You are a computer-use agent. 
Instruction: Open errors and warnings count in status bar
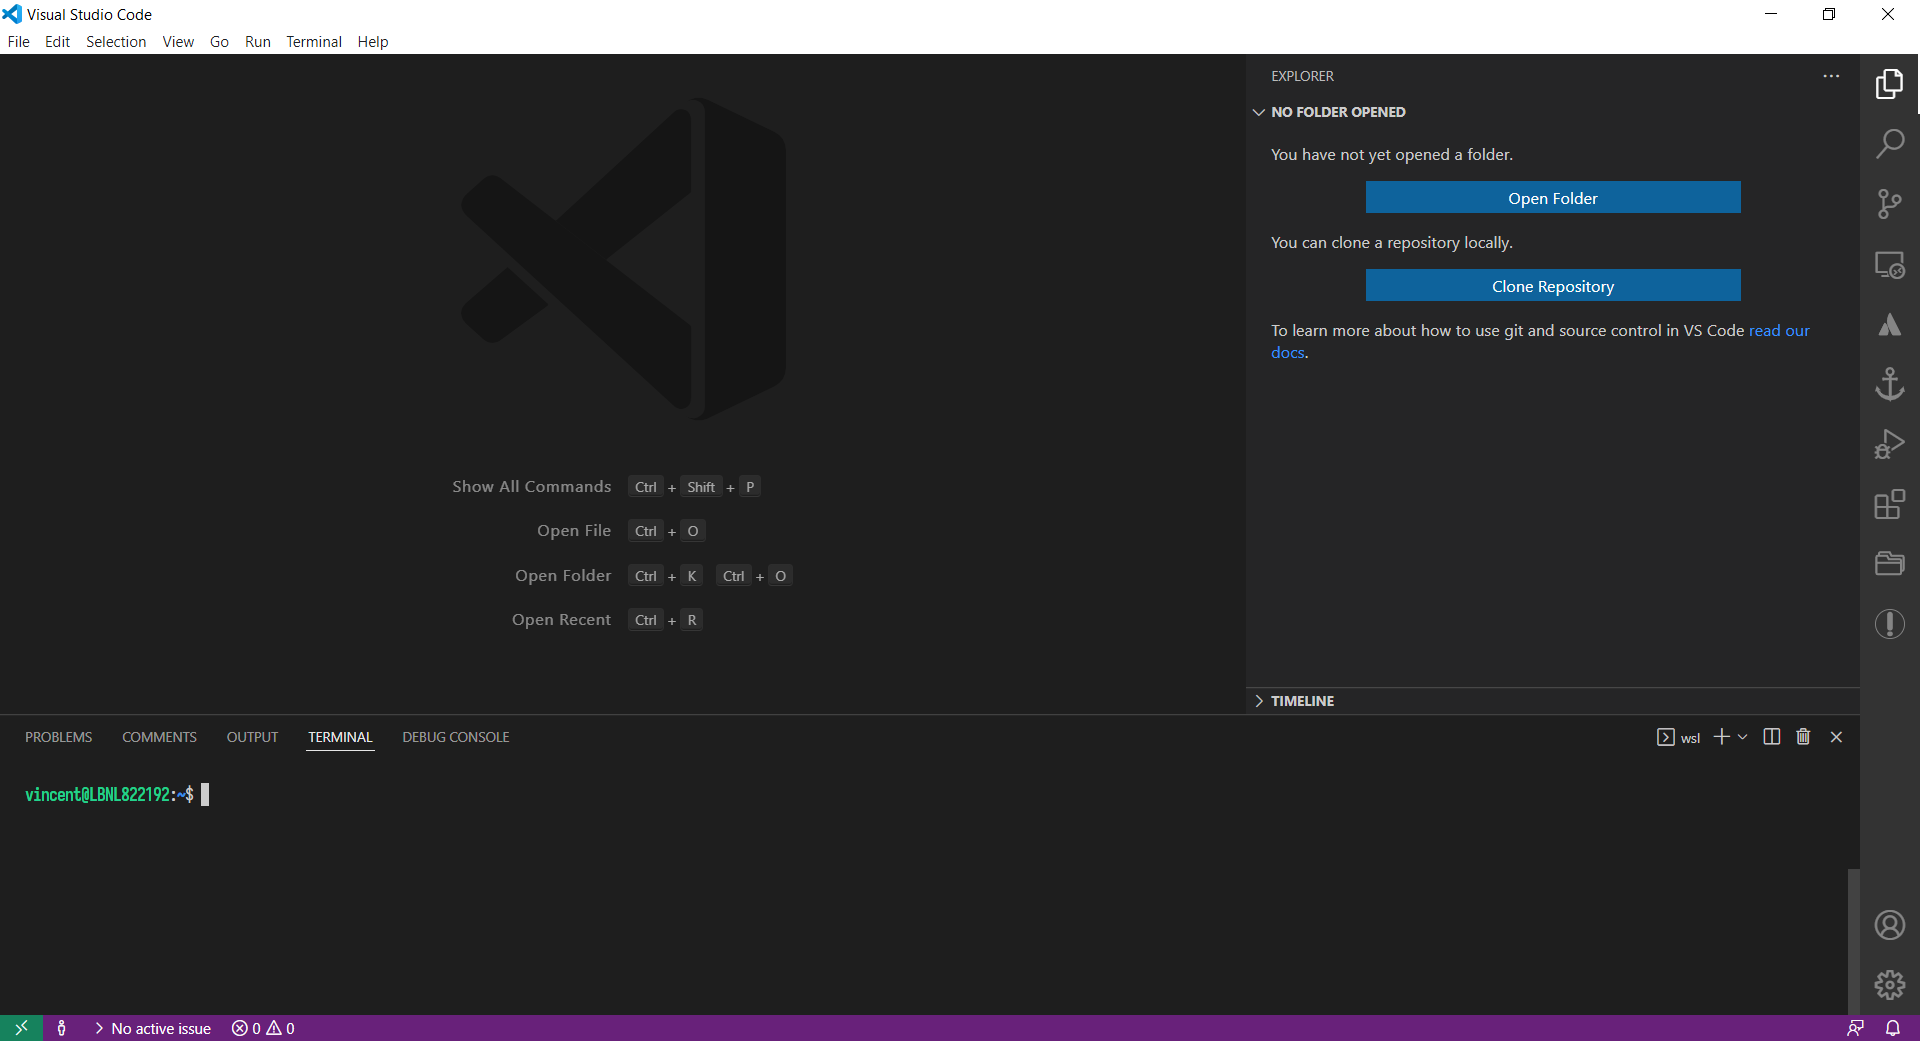(x=263, y=1028)
